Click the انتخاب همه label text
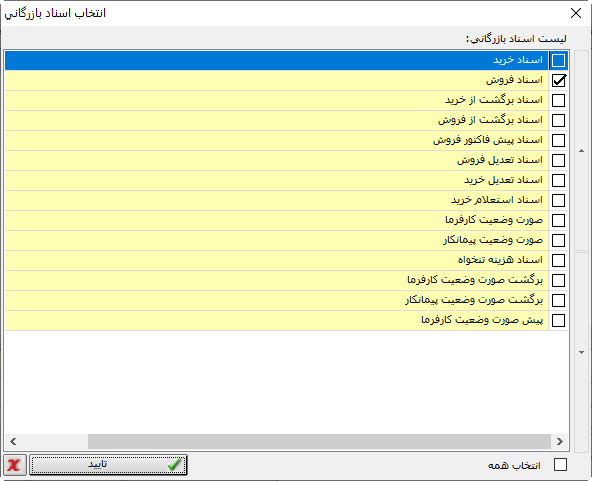The width and height of the screenshot is (592, 481). pyautogui.click(x=514, y=466)
